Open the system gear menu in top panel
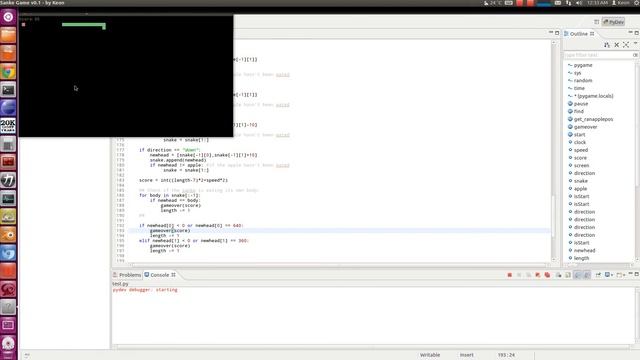This screenshot has width=640, height=360. coord(637,3)
